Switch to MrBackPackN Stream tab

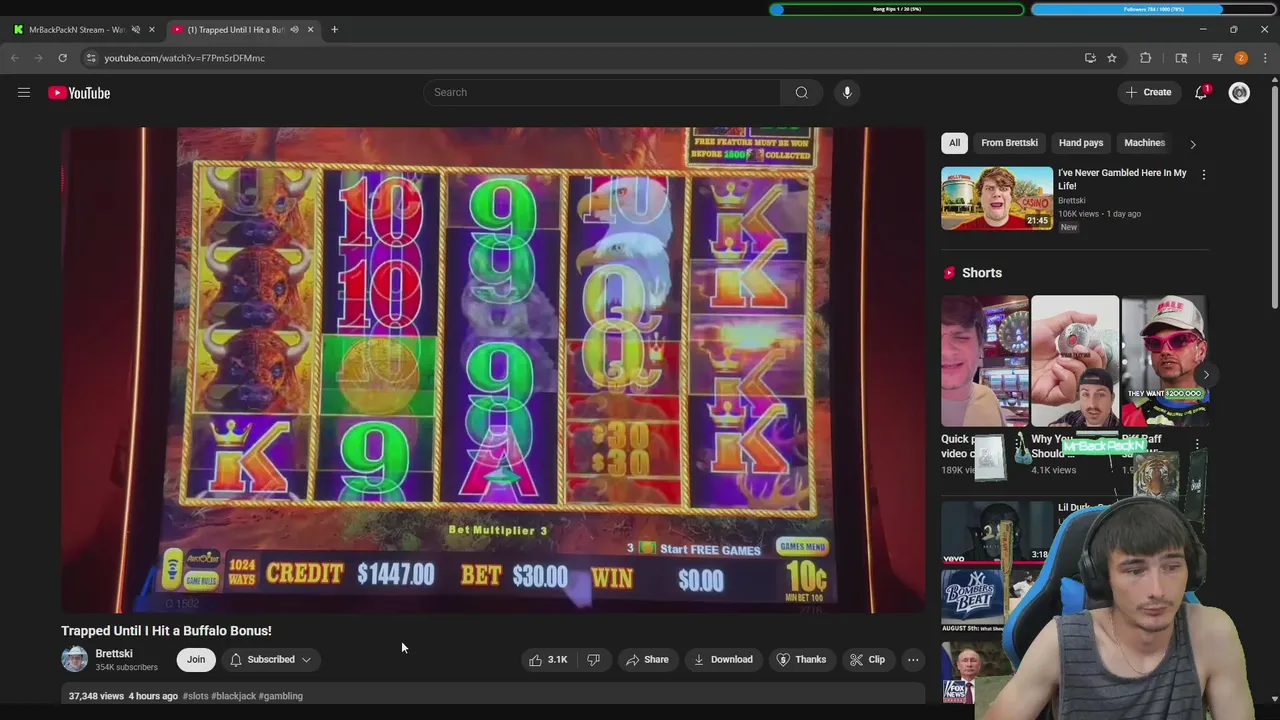click(x=76, y=29)
